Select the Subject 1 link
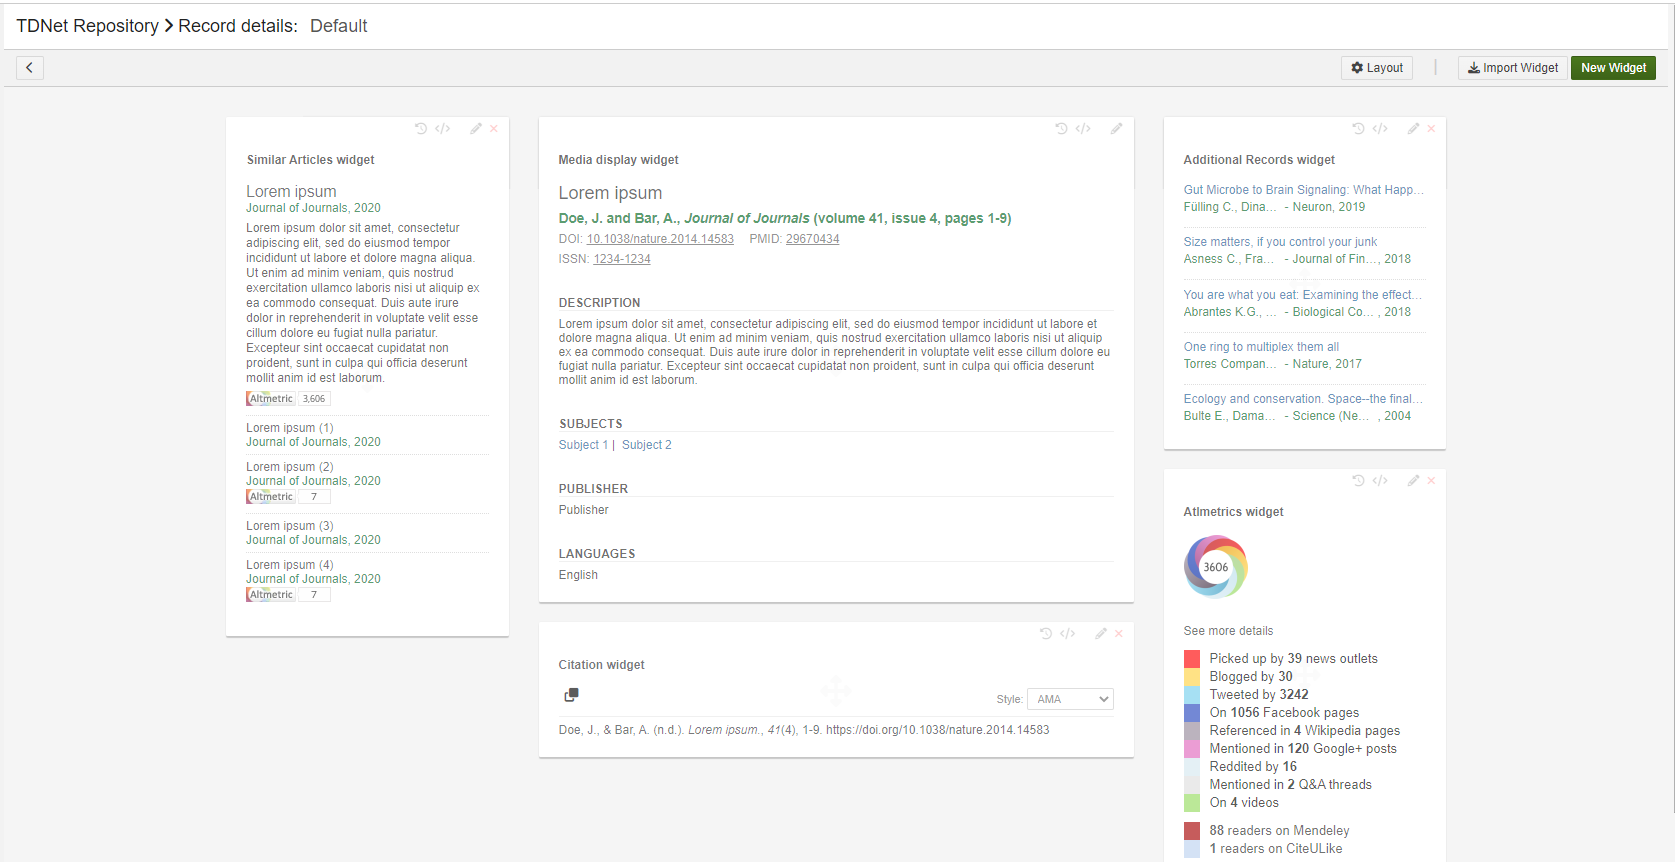 [583, 445]
